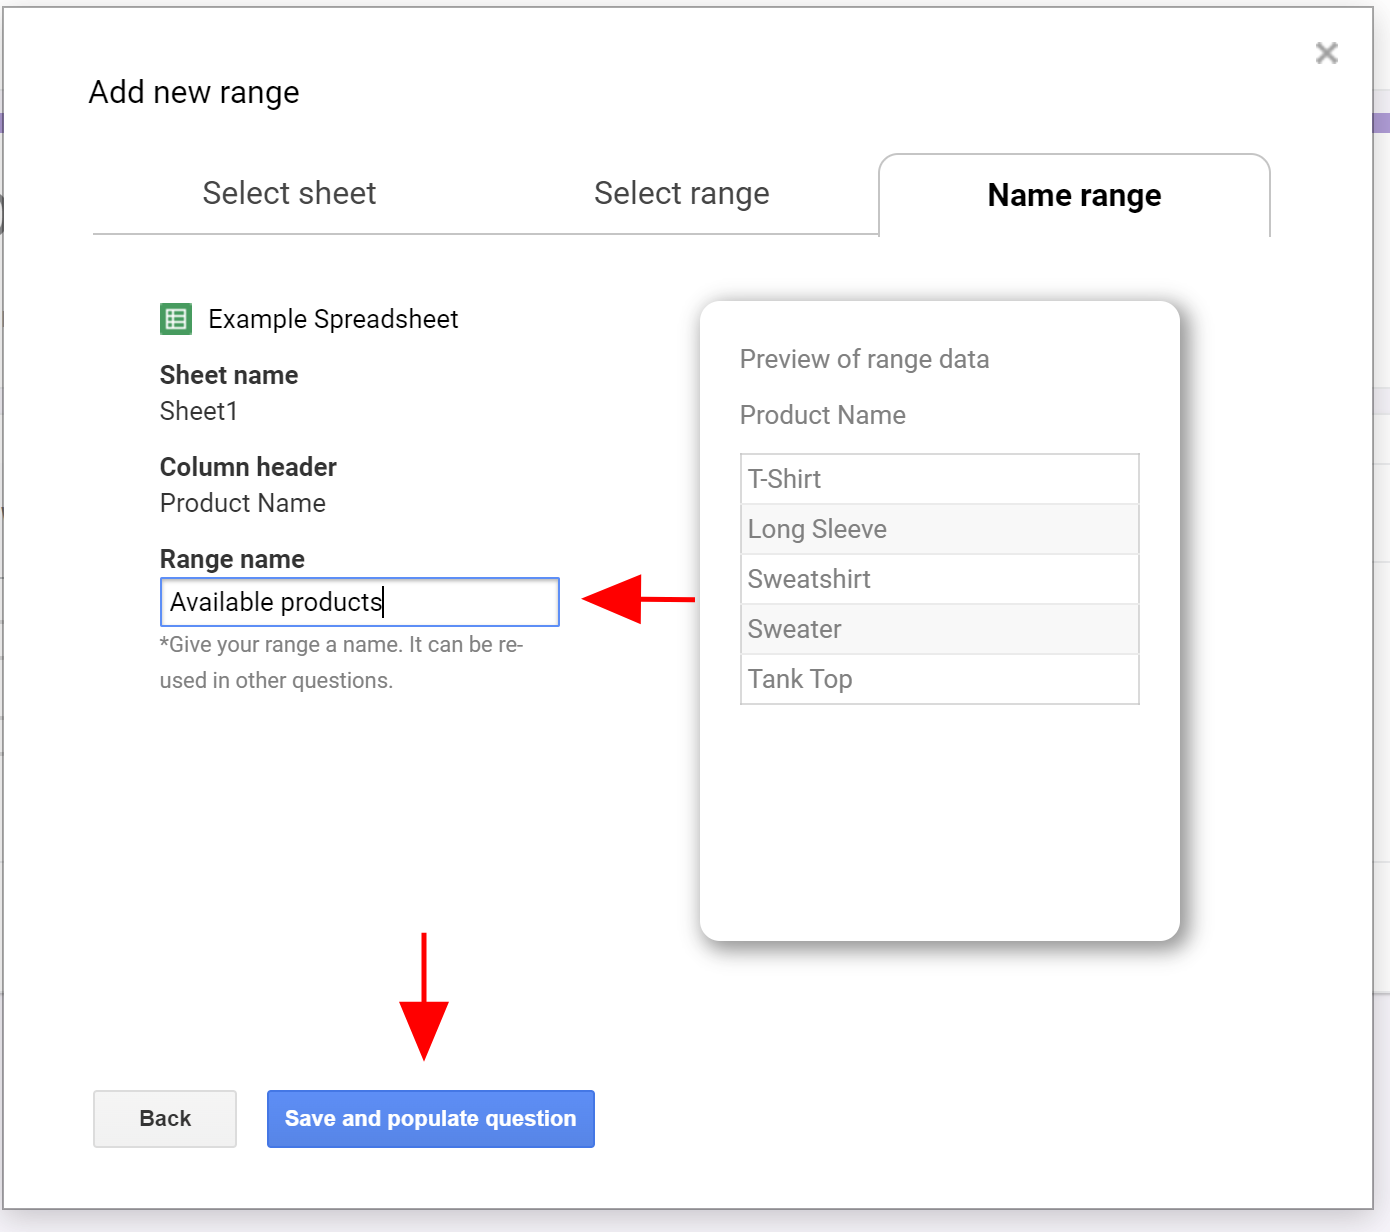Screen dimensions: 1390x1232
Task: Click the Add new range dialog title
Action: [x=194, y=92]
